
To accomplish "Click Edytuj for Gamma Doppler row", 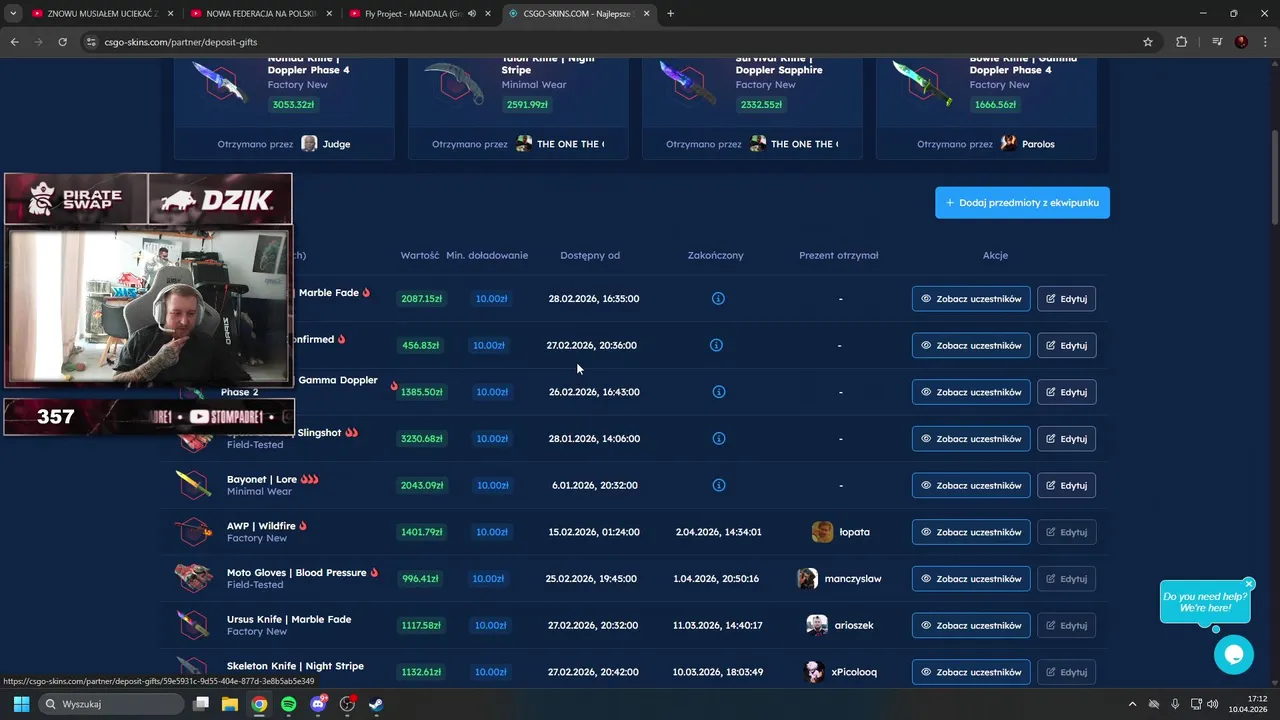I will pyautogui.click(x=1066, y=392).
